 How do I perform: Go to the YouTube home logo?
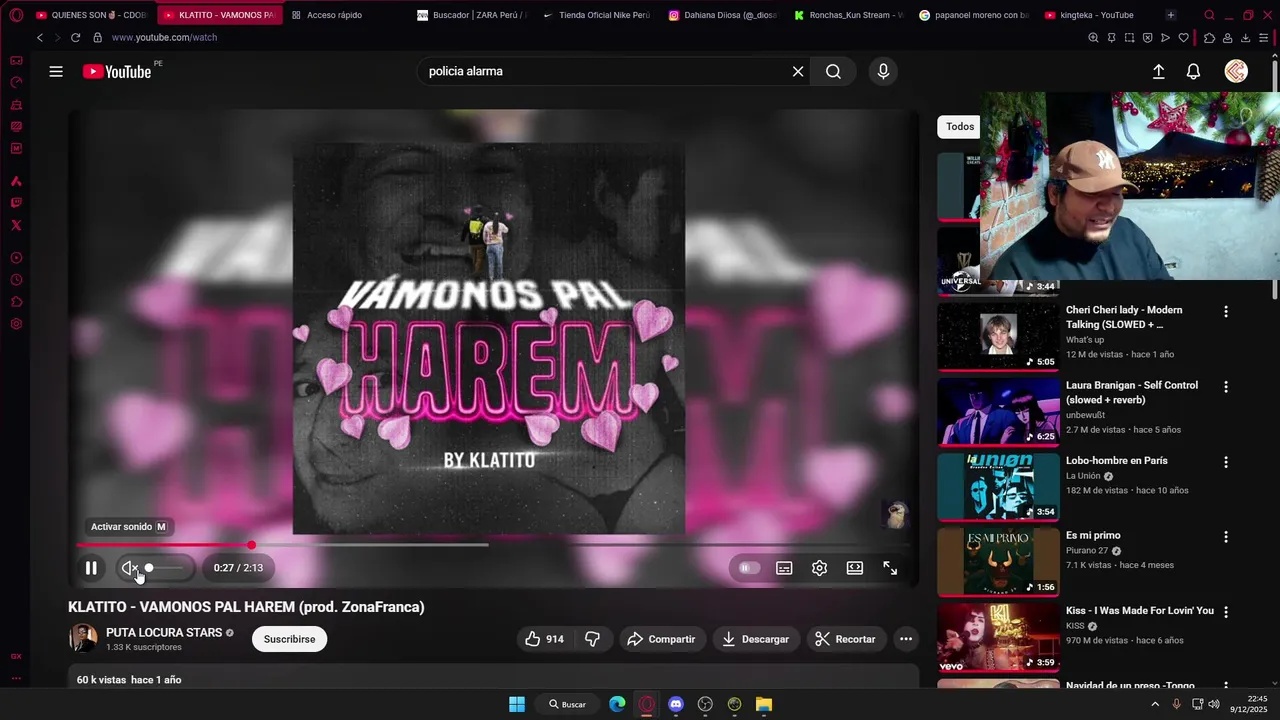(x=117, y=71)
